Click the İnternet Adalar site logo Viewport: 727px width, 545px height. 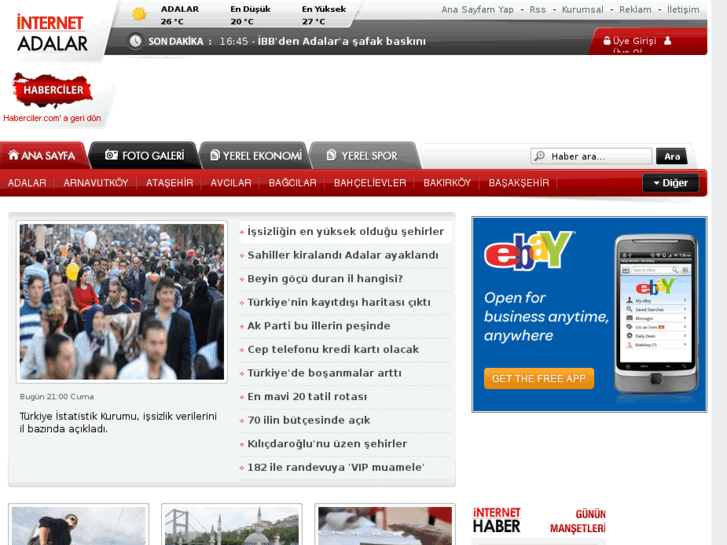52,33
